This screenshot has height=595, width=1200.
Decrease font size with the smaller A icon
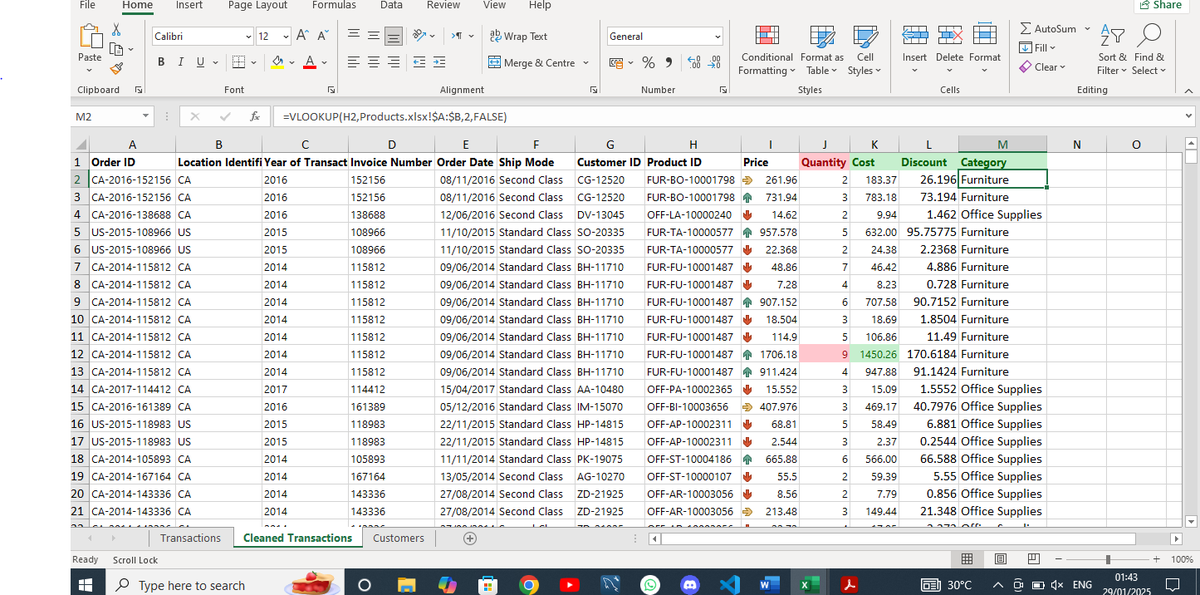click(x=323, y=37)
